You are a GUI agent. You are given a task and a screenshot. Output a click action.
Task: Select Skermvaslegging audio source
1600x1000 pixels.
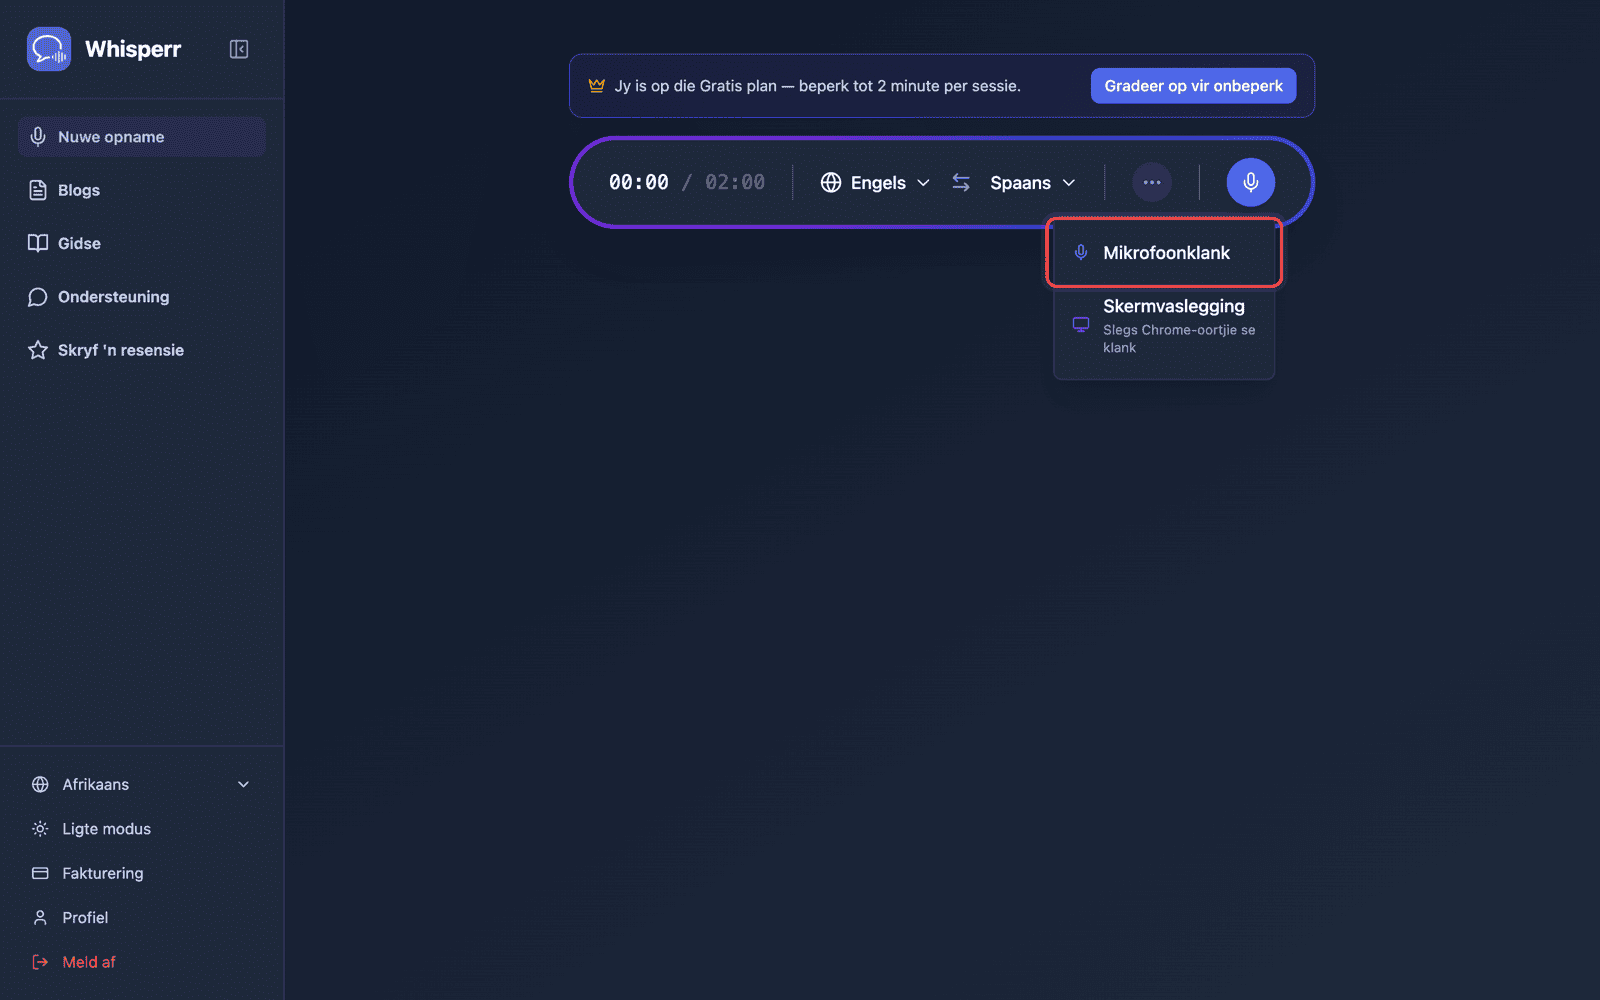tap(1164, 325)
